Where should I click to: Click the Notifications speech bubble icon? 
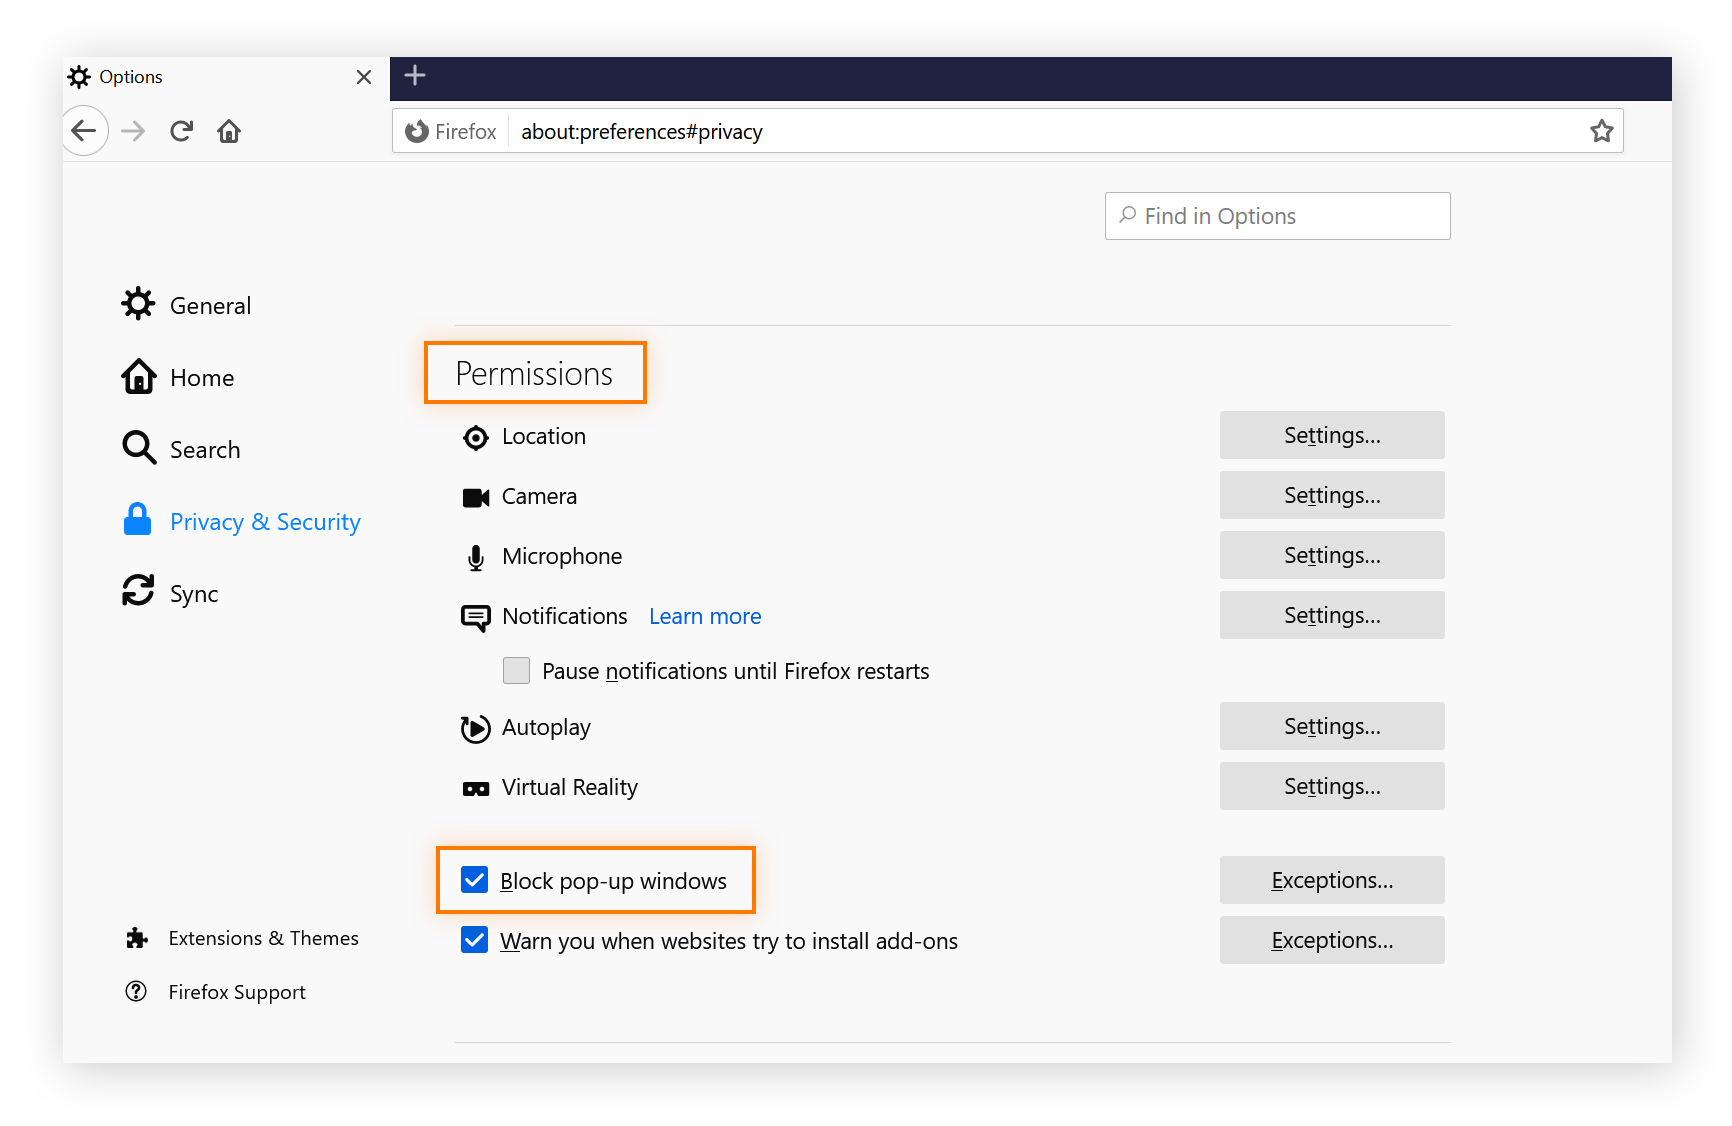coord(476,618)
